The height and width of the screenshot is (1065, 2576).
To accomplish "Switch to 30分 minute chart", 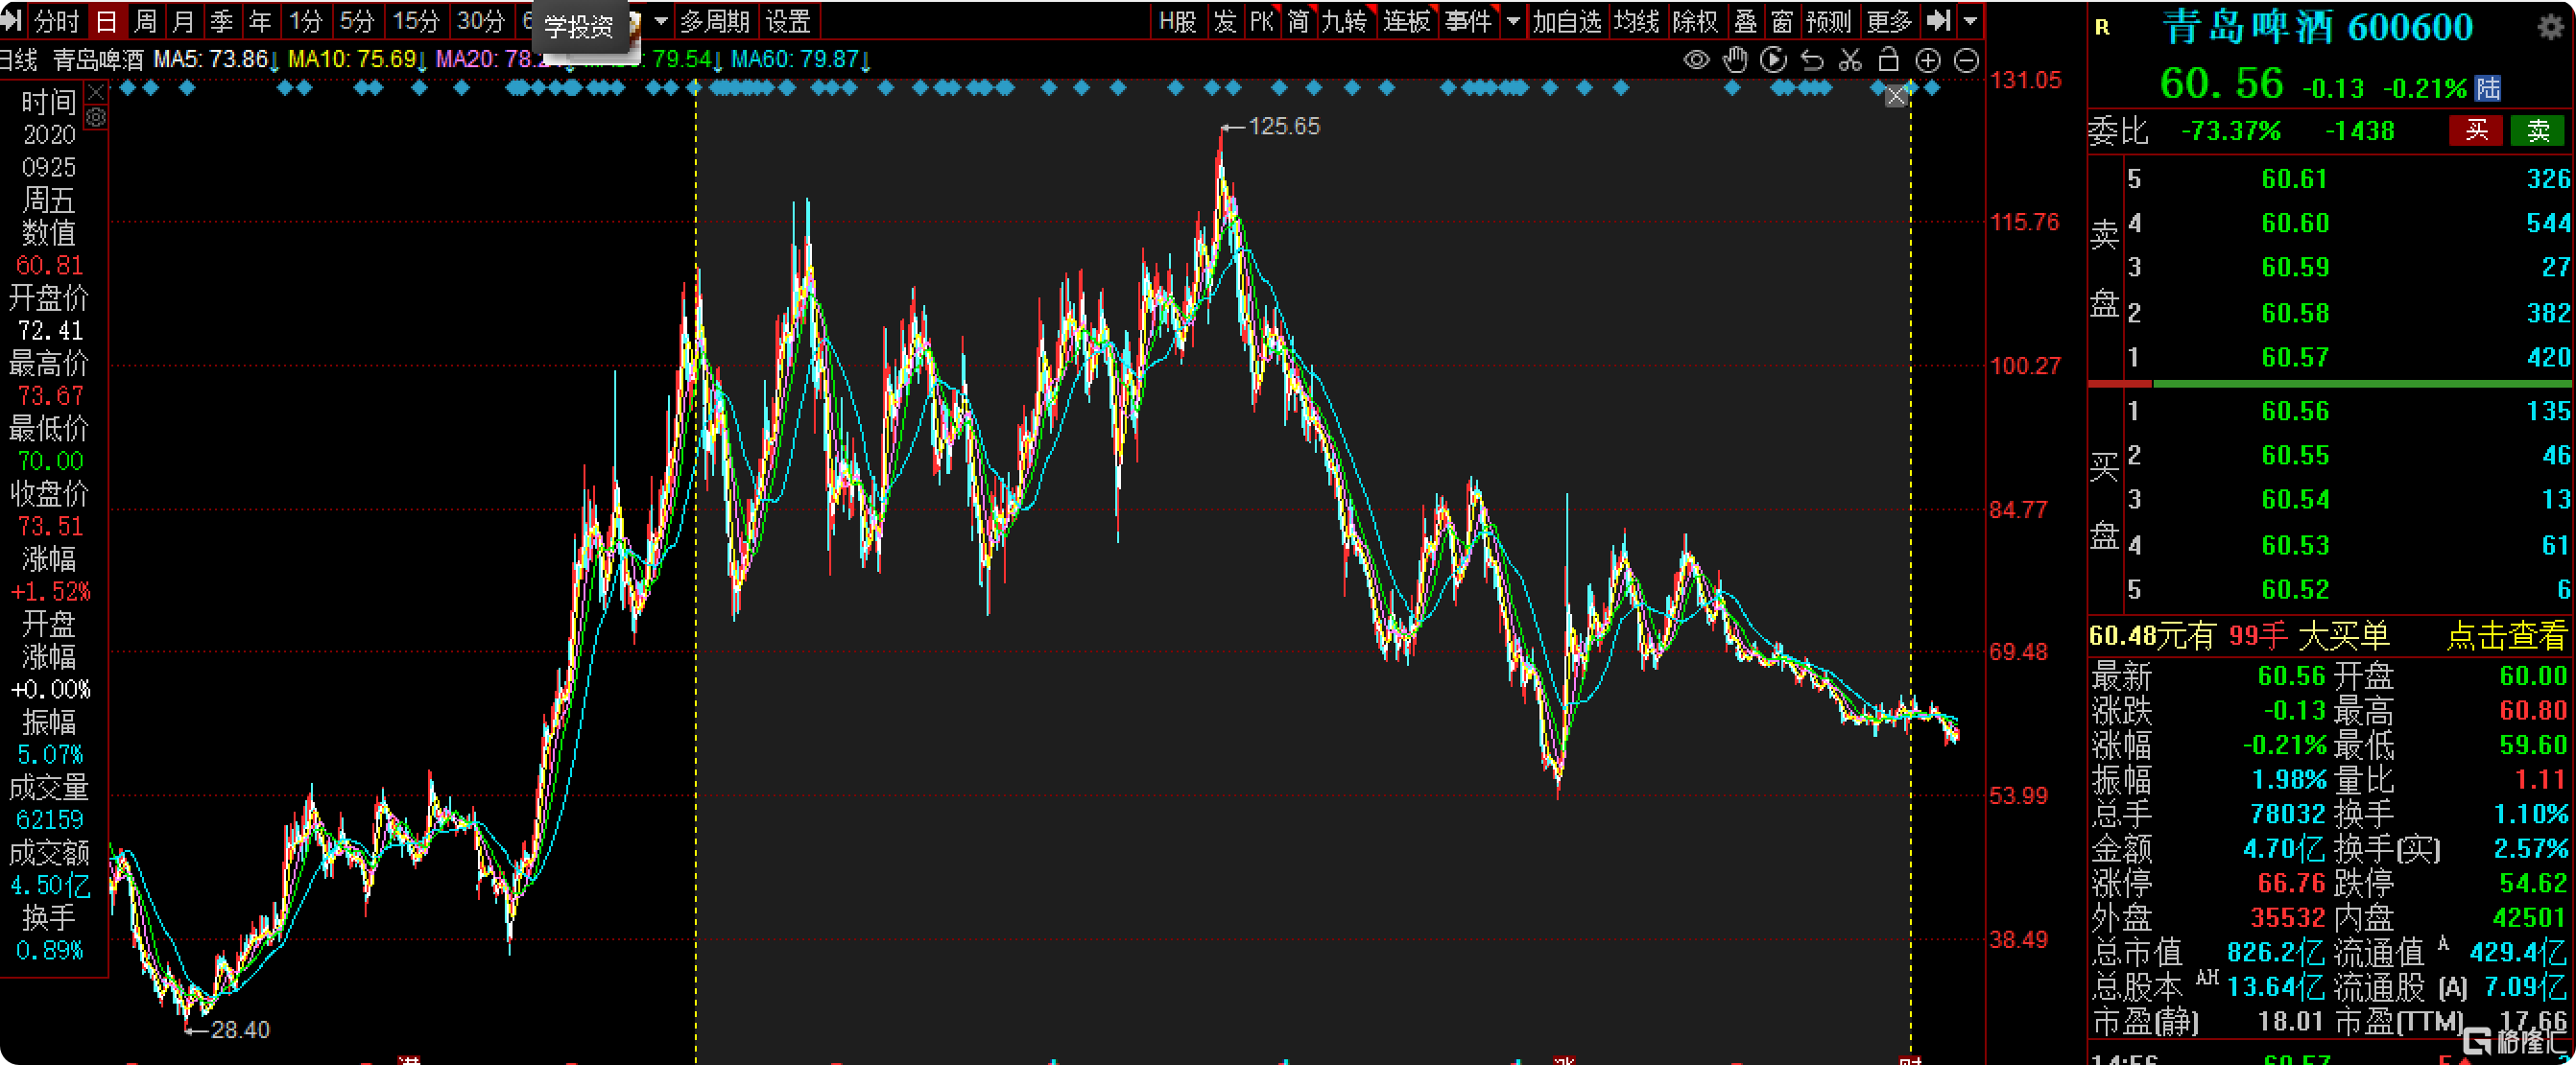I will coord(481,21).
